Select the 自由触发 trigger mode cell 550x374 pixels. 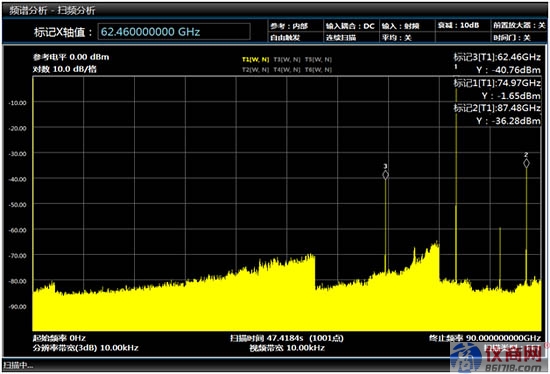pos(295,38)
